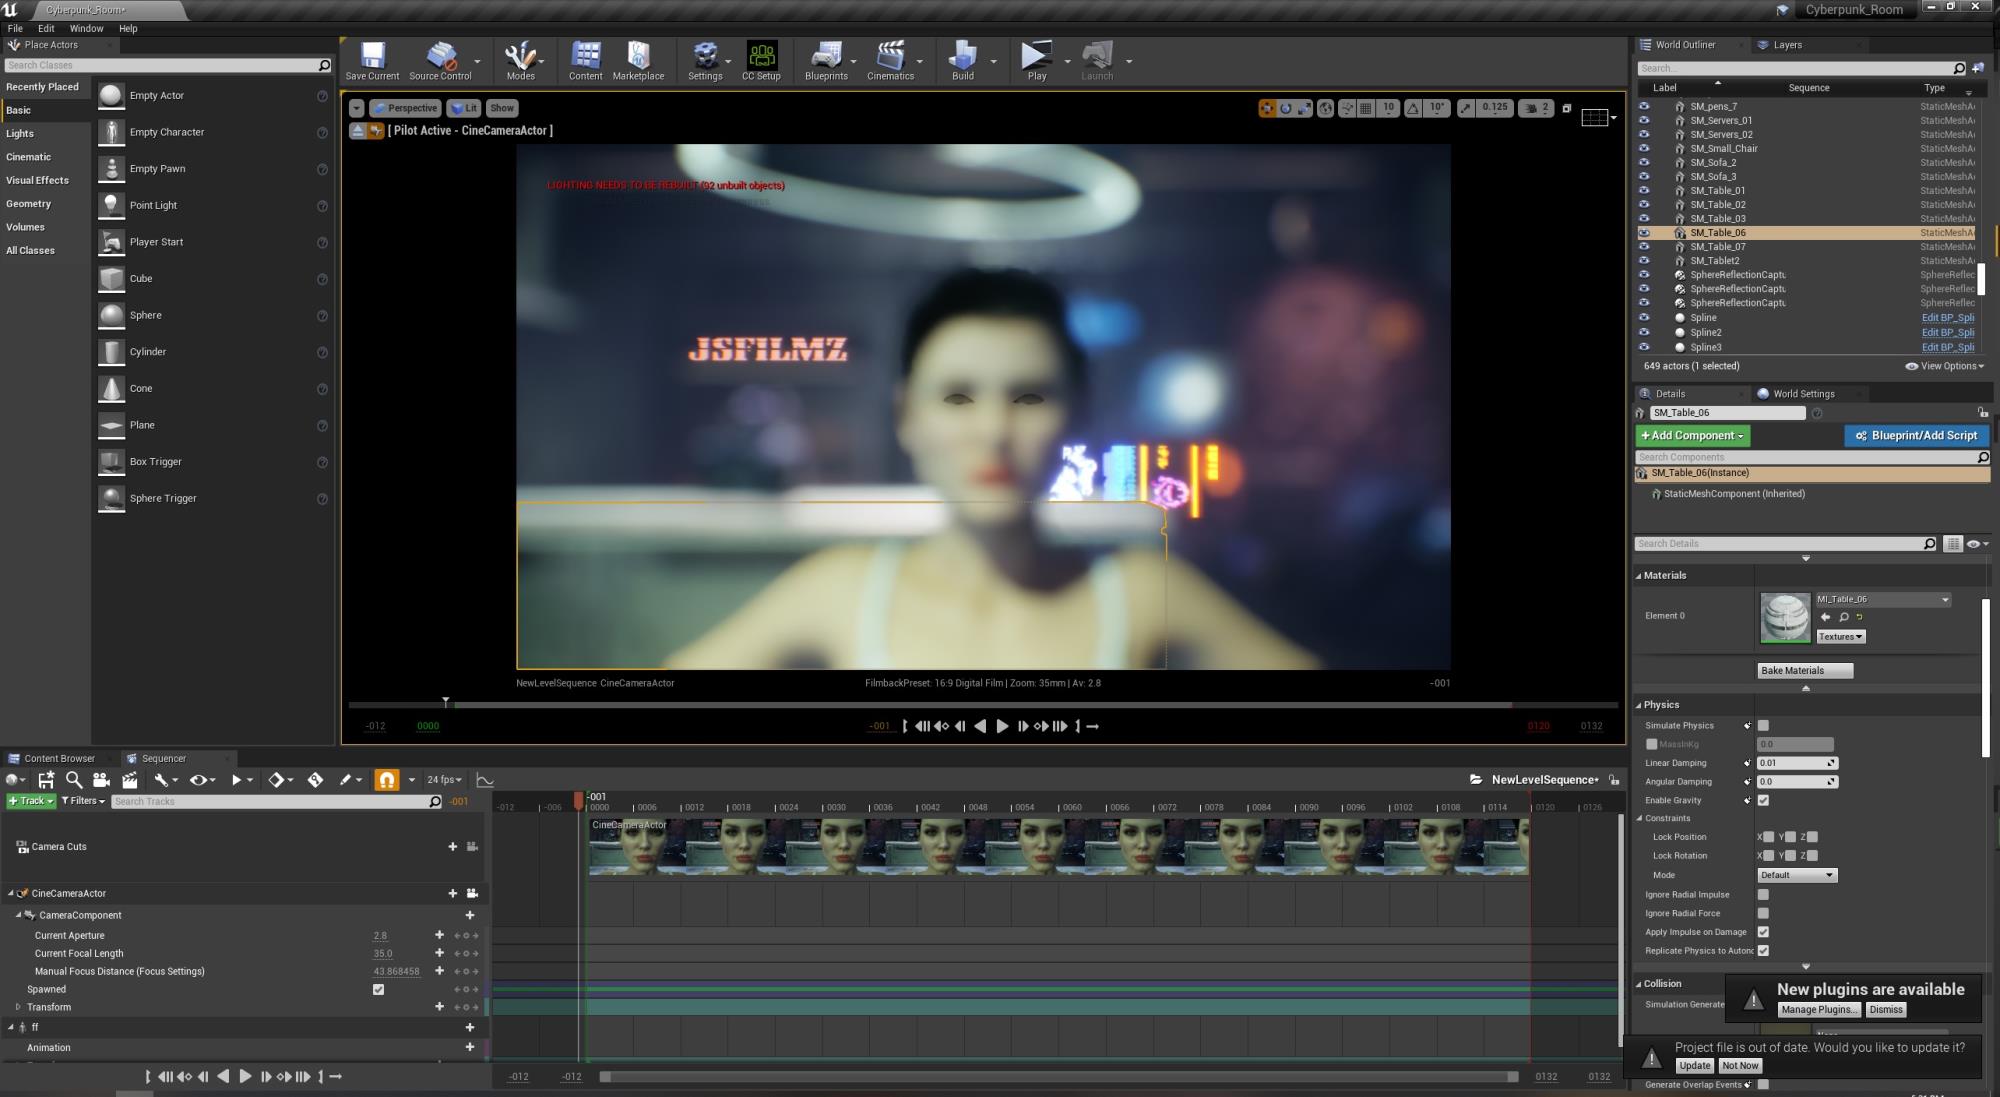Screen dimensions: 2000x1097
Task: Click the Bake Materials button
Action: pyautogui.click(x=1805, y=670)
